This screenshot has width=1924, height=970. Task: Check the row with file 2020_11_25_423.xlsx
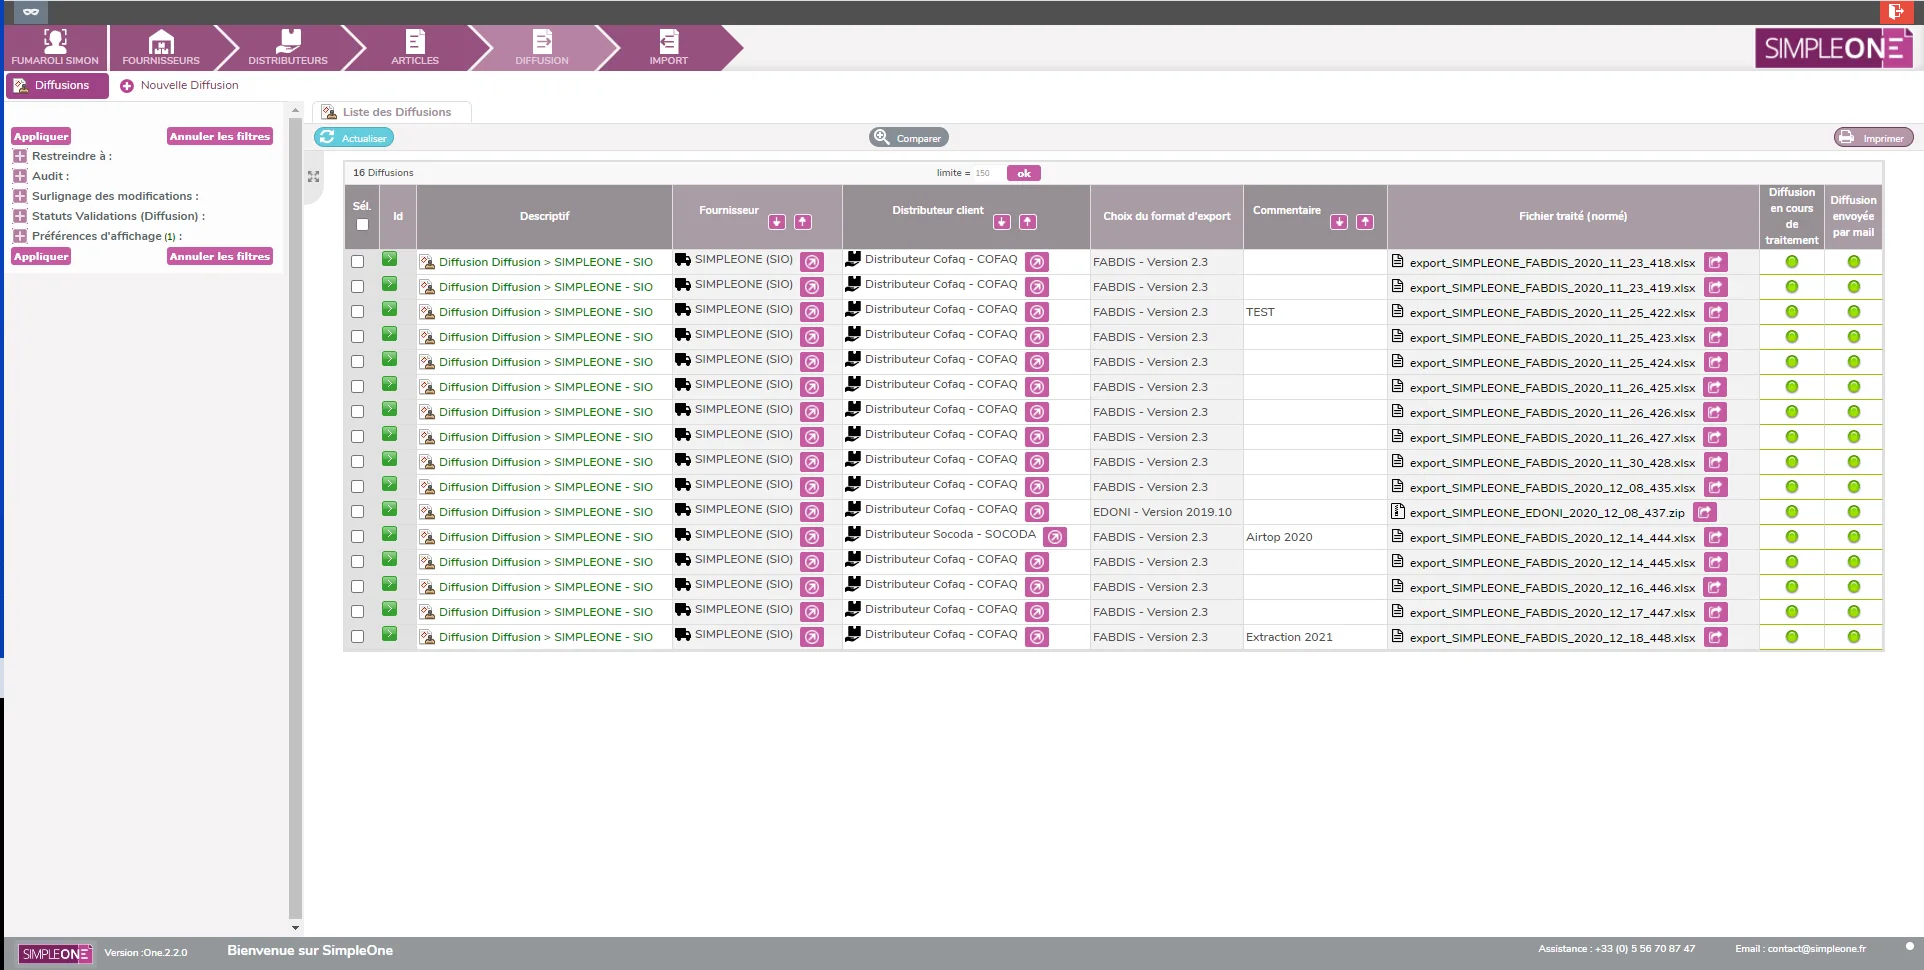357,337
